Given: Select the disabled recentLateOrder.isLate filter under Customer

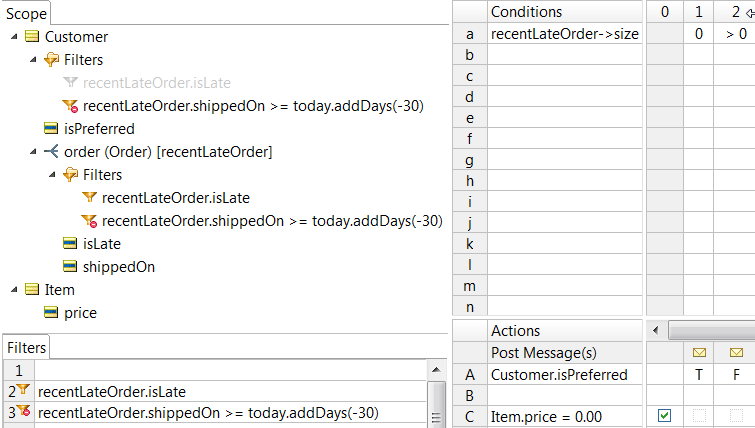Looking at the screenshot, I should pyautogui.click(x=156, y=83).
